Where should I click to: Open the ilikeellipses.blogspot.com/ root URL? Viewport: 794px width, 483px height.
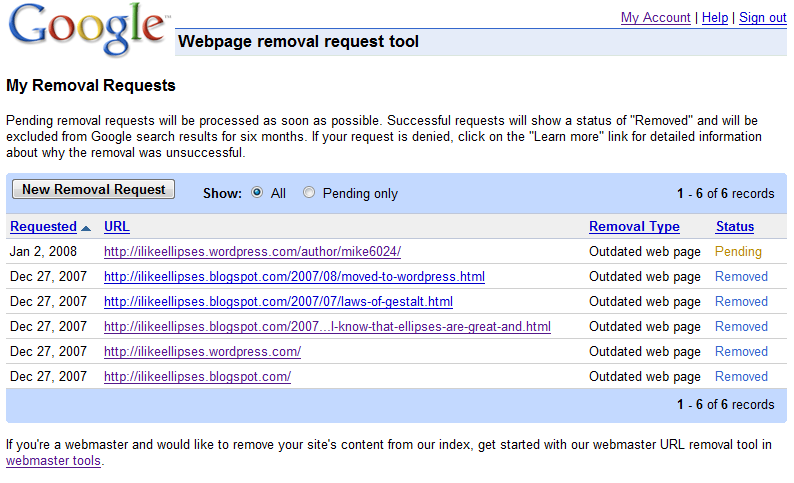click(x=197, y=377)
